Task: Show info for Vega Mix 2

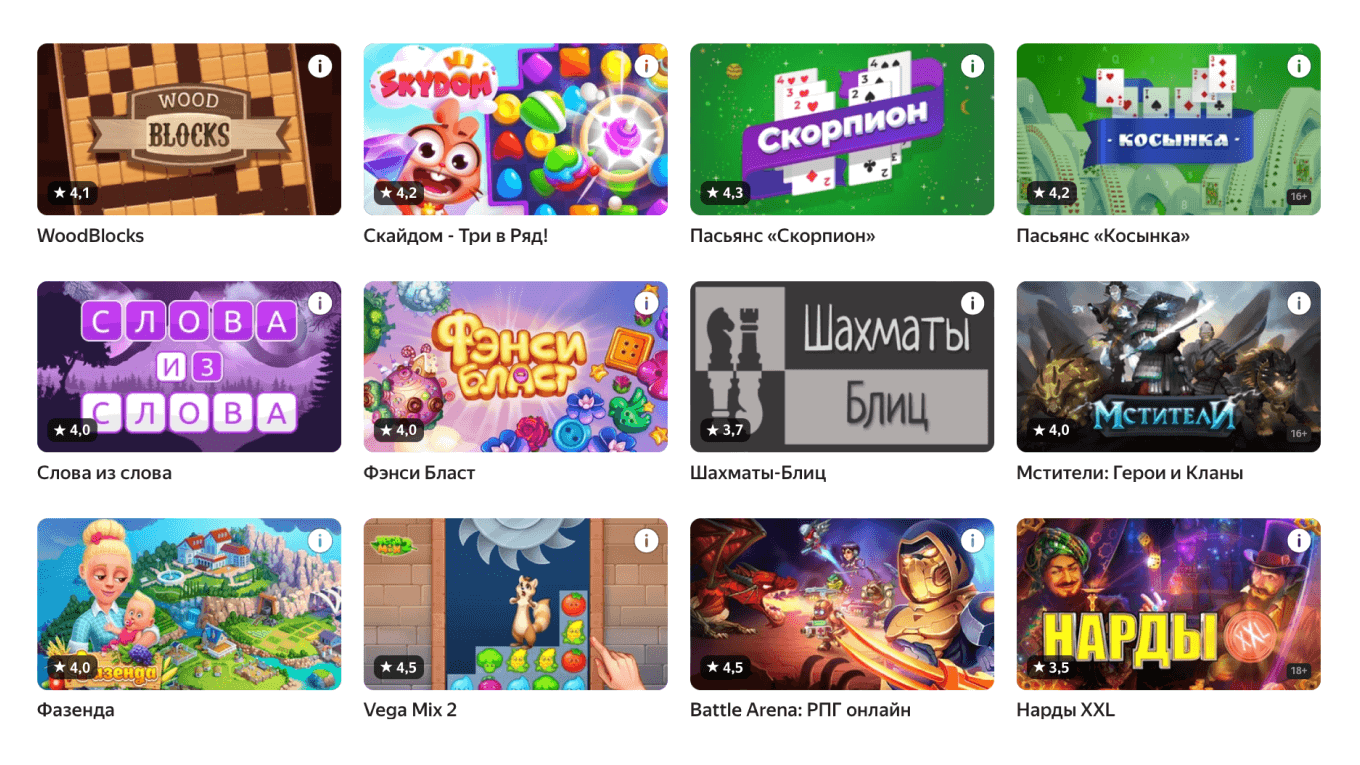Action: [646, 540]
